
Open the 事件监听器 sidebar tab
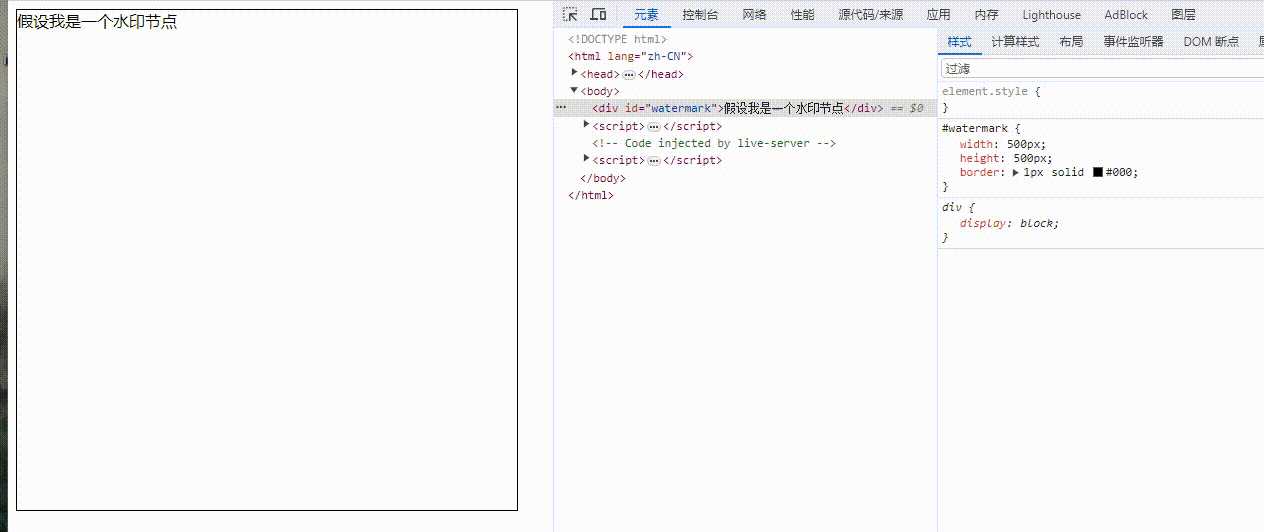tap(1133, 42)
